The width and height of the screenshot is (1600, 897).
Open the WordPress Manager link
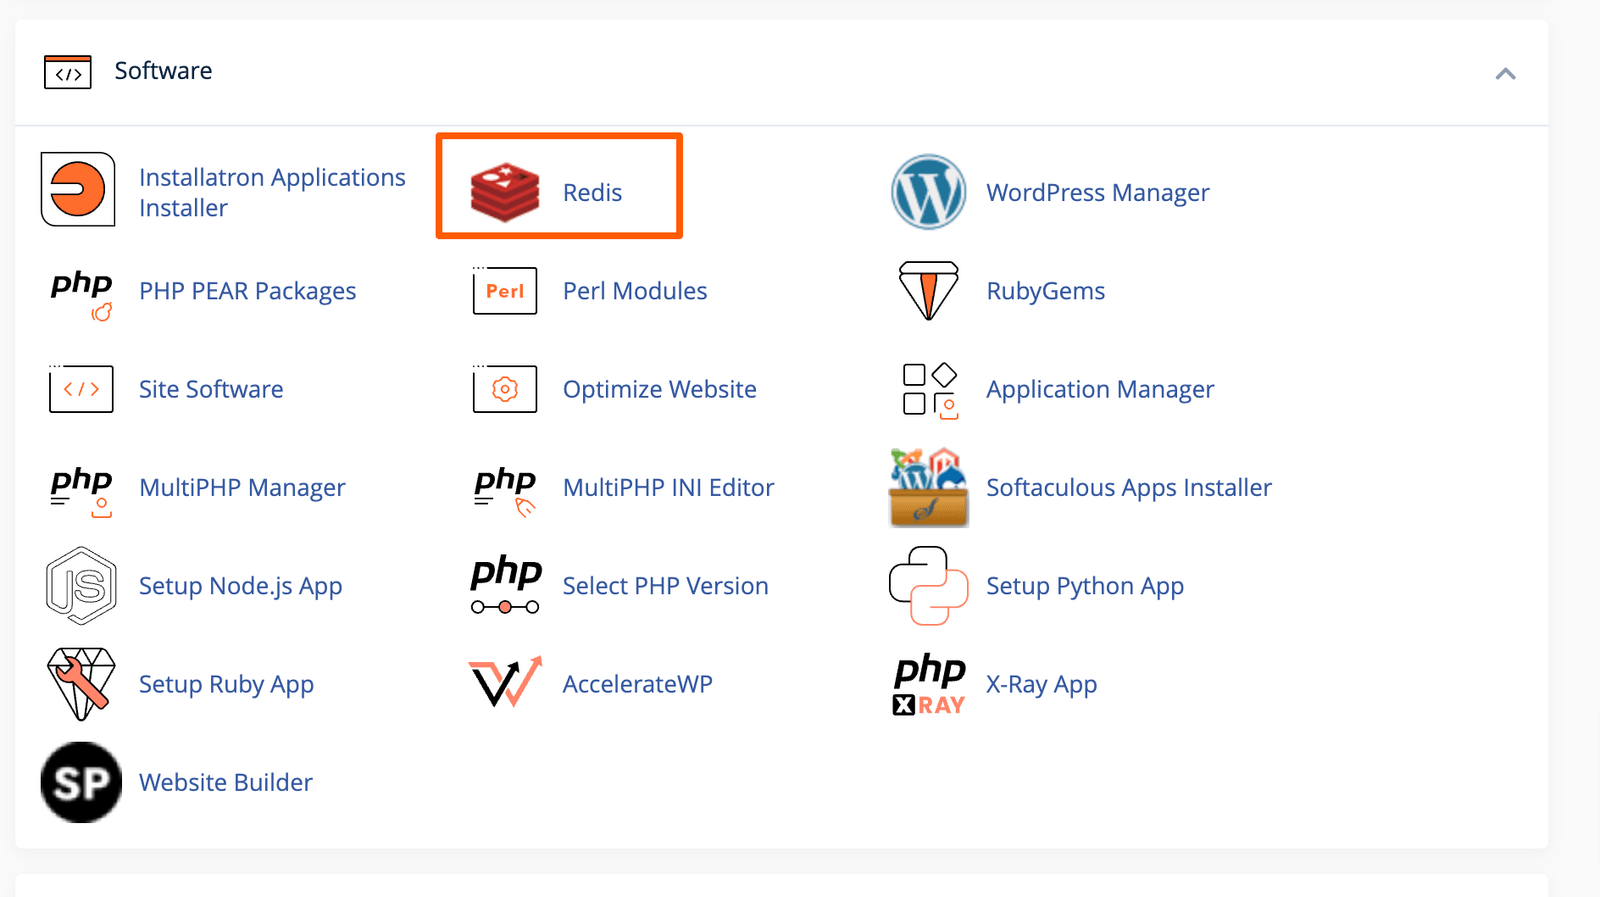pos(1098,193)
